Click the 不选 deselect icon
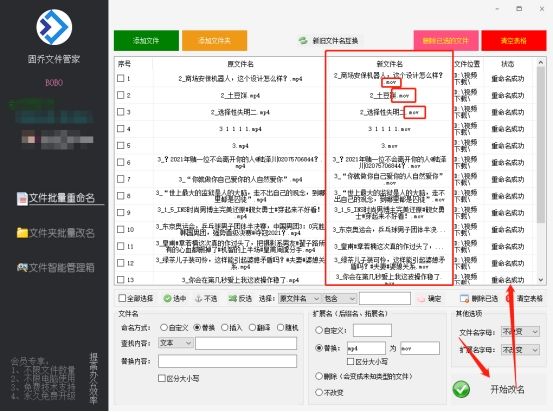Image resolution: width=553 pixels, height=412 pixels. tap(199, 299)
